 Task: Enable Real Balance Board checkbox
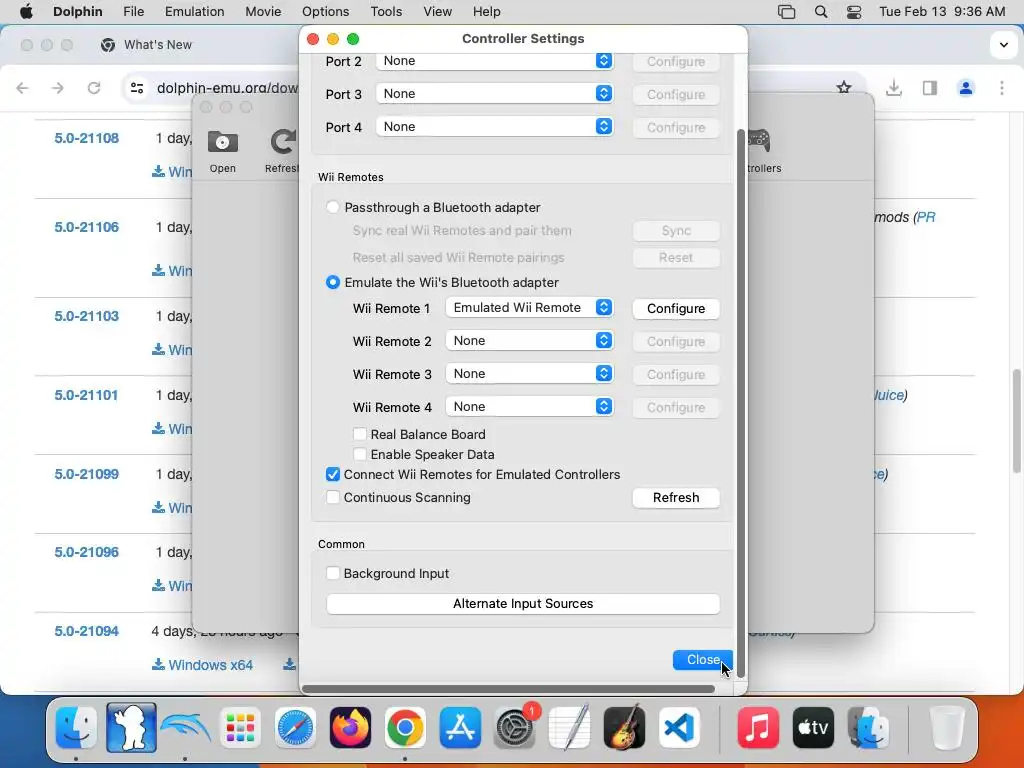359,434
